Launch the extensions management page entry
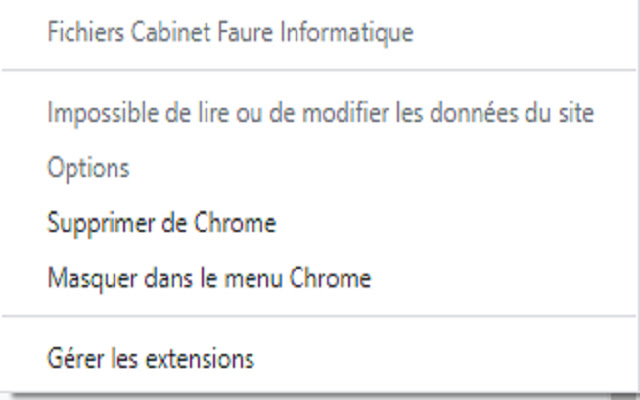This screenshot has height=400, width=640. tap(150, 357)
